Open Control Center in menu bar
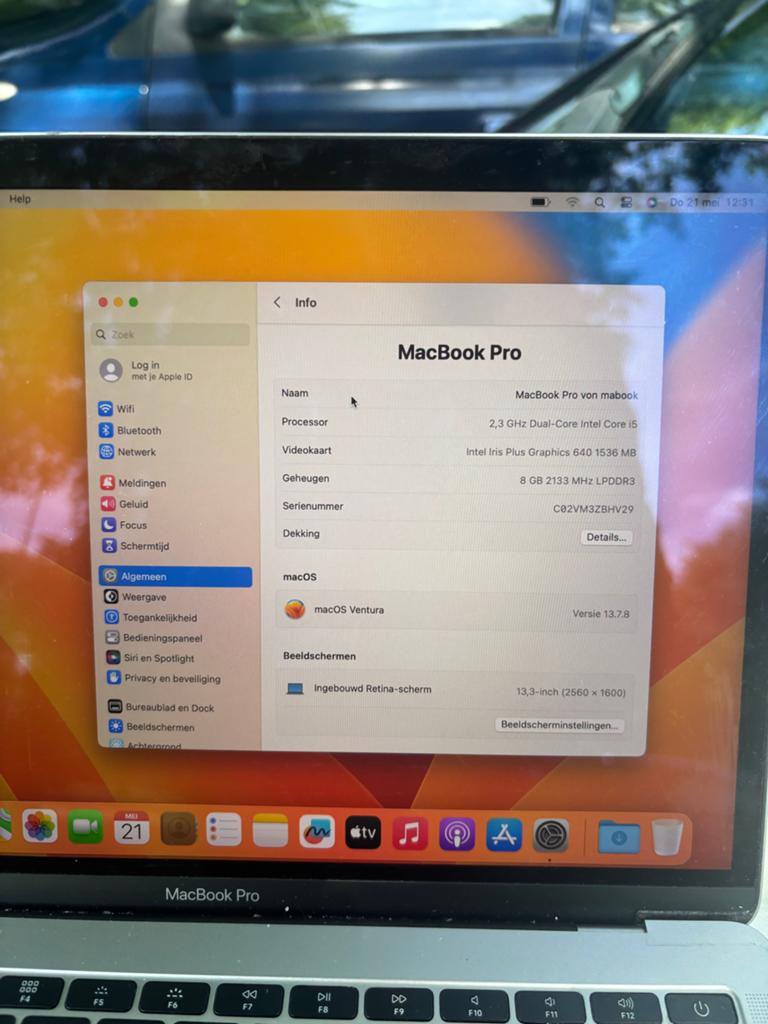The image size is (768, 1024). 626,202
